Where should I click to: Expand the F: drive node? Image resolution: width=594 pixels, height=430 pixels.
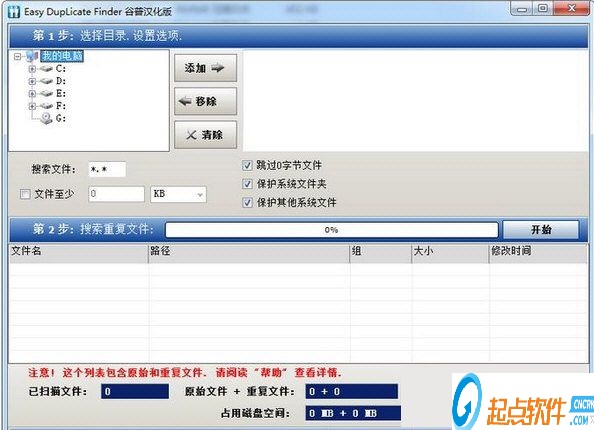[32, 106]
